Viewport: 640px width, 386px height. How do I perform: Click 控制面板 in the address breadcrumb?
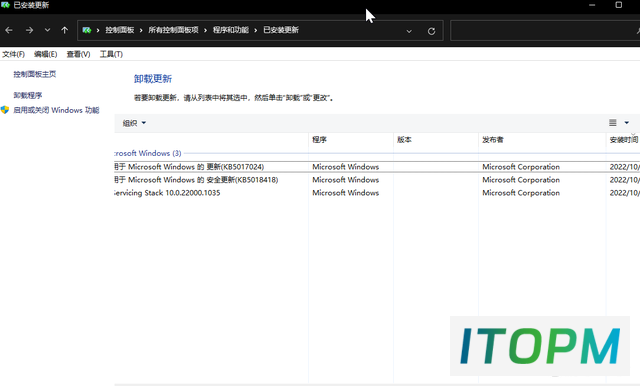point(120,30)
